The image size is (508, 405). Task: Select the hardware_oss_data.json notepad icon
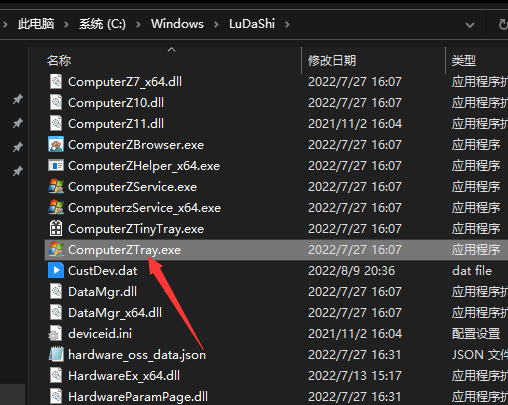pos(56,354)
